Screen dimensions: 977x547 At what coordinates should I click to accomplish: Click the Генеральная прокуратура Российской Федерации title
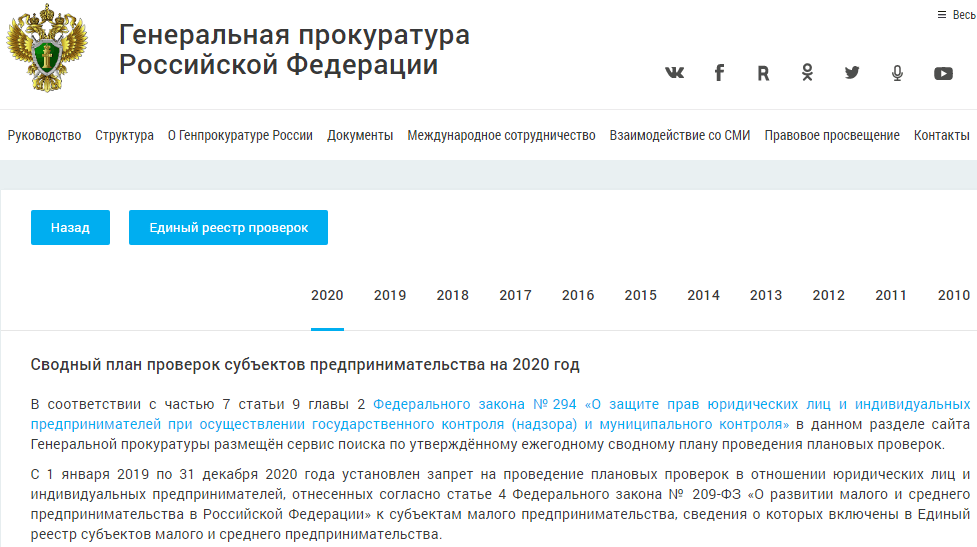(x=294, y=50)
